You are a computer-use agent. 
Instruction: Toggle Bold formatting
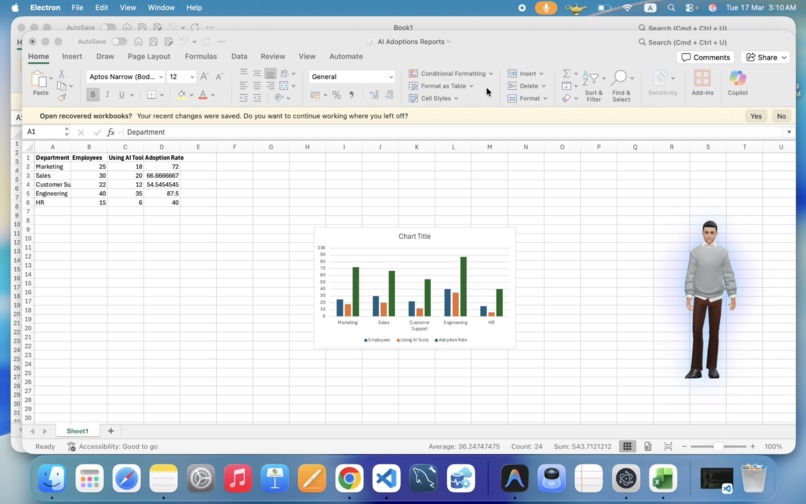[x=93, y=95]
